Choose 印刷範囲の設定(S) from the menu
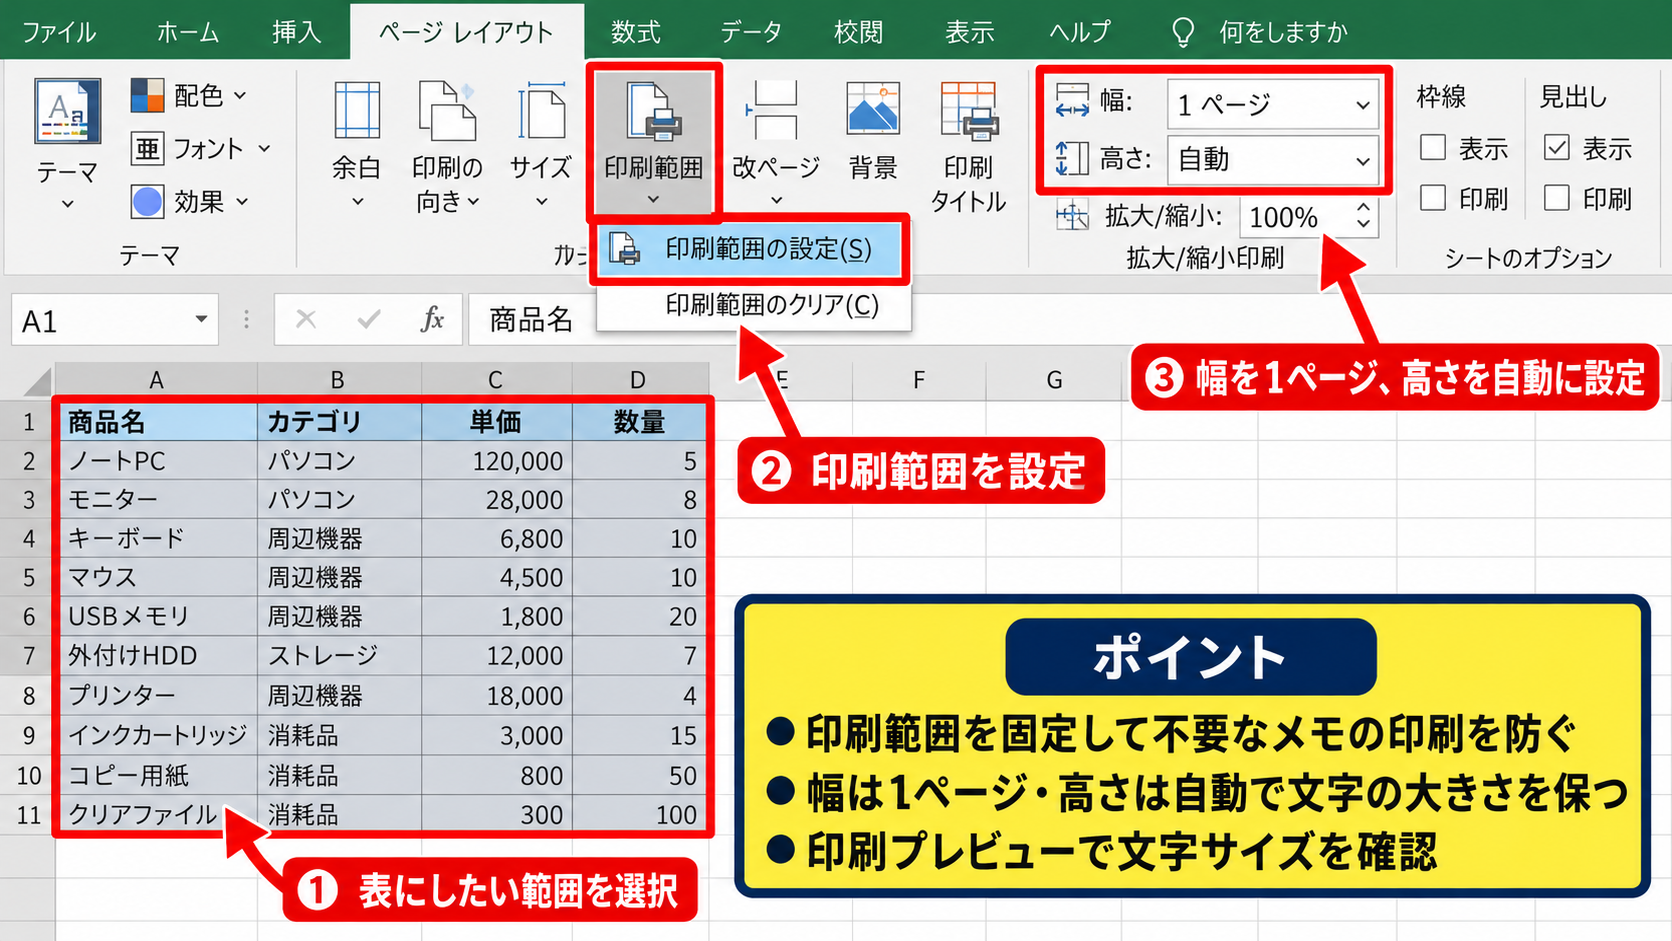The image size is (1672, 941). point(750,249)
